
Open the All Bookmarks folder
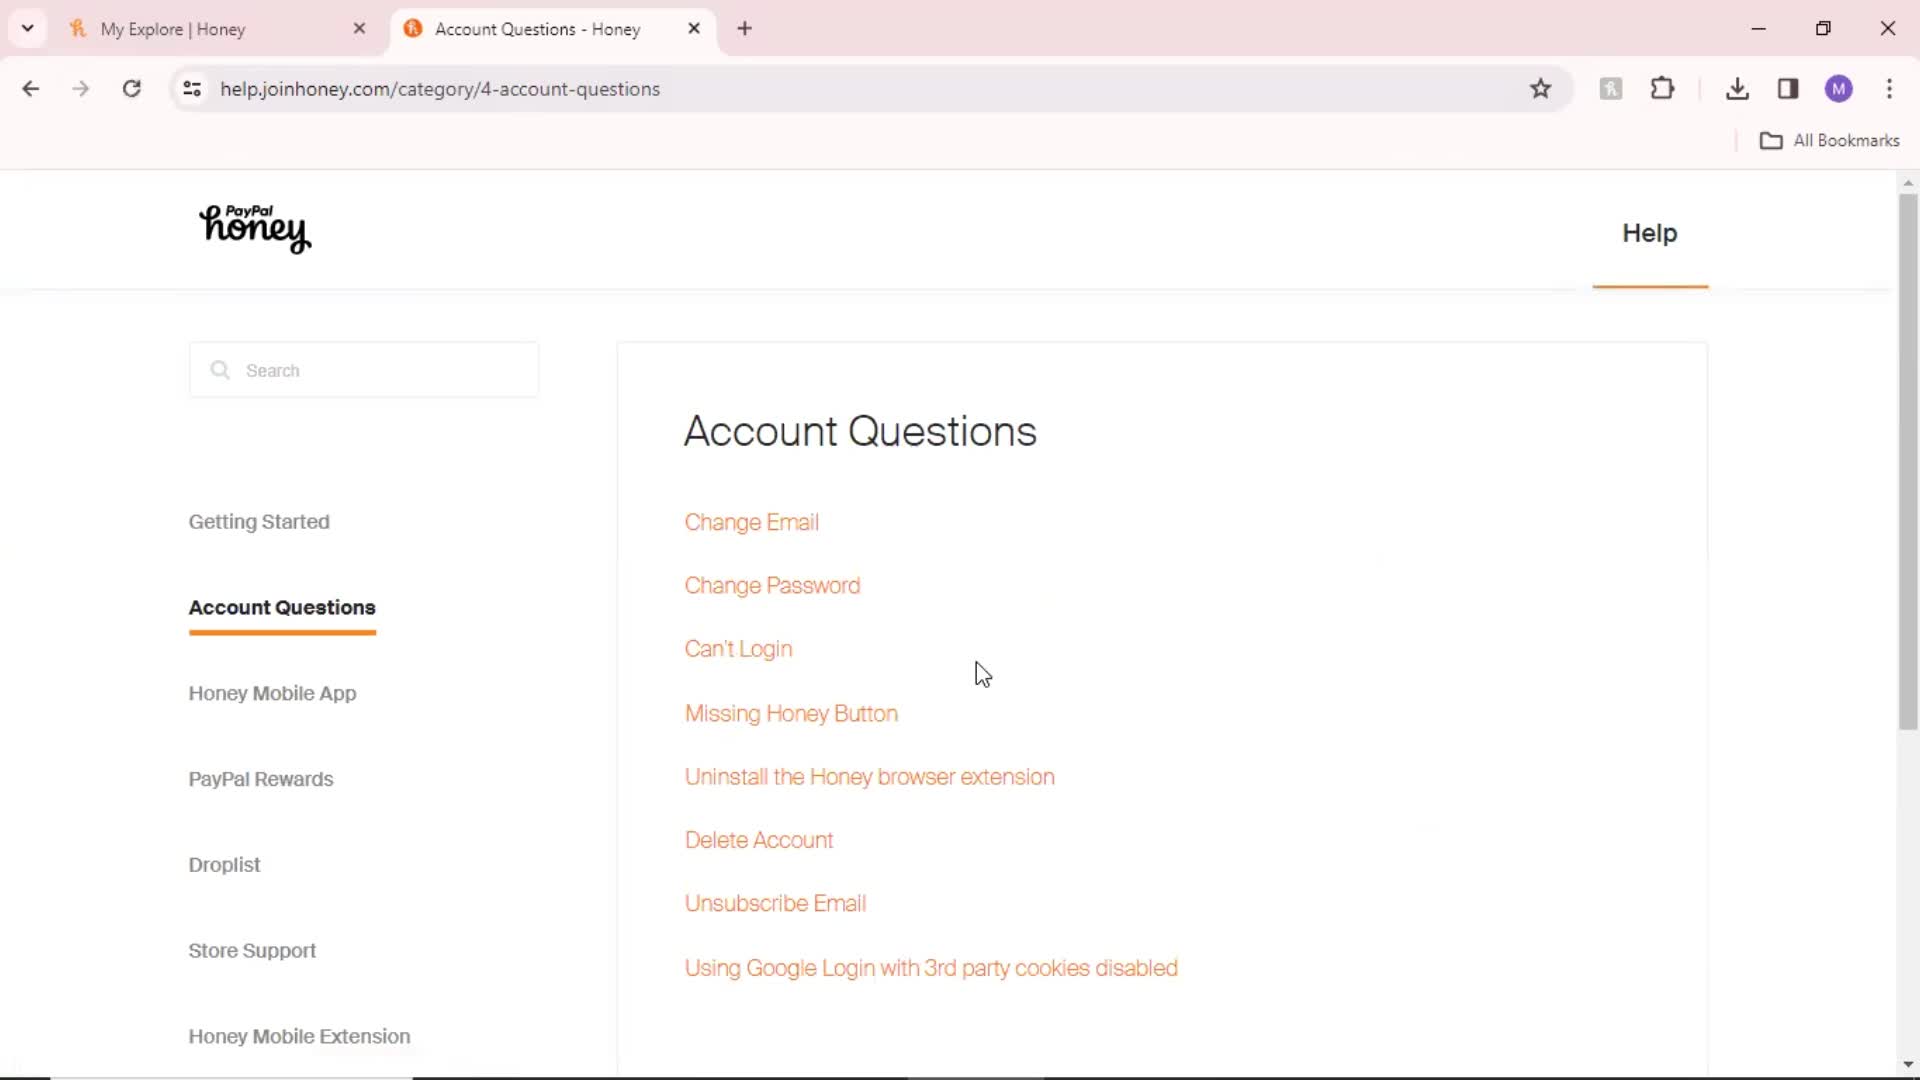pyautogui.click(x=1829, y=141)
